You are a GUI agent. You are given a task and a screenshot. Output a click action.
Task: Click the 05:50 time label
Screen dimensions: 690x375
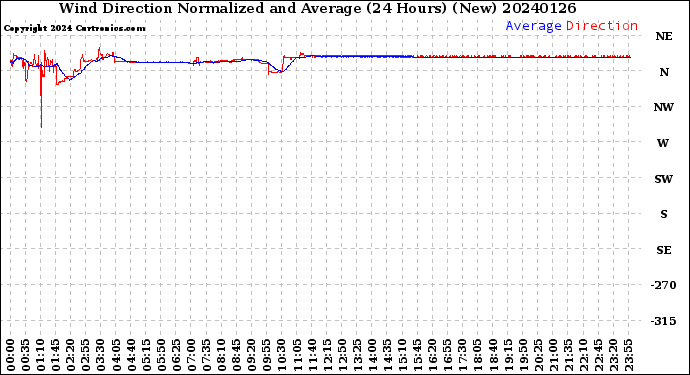coord(161,355)
